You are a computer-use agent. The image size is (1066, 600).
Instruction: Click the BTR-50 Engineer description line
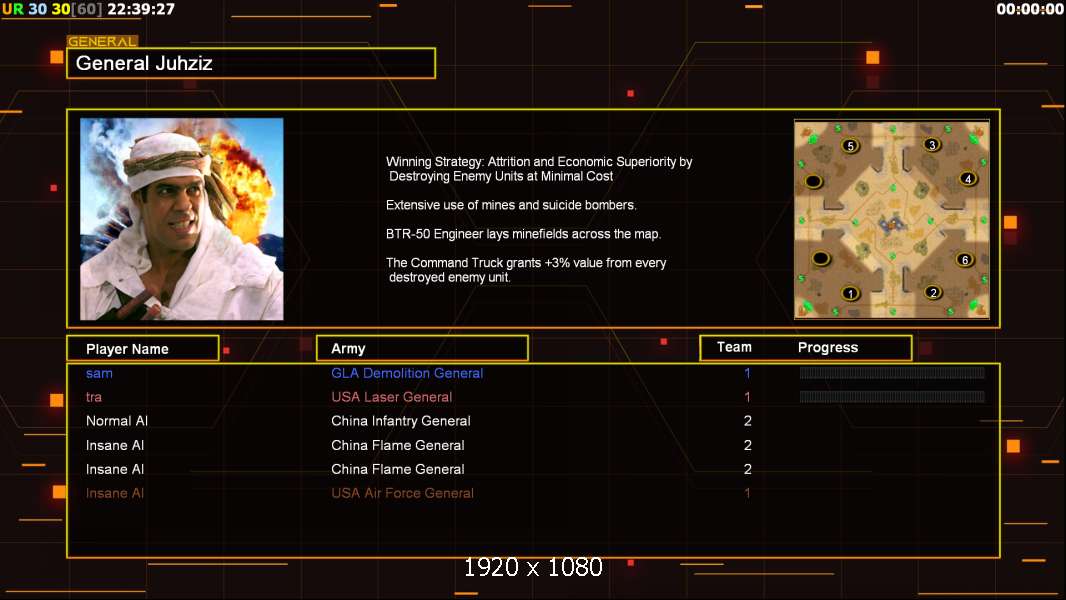[x=523, y=234]
